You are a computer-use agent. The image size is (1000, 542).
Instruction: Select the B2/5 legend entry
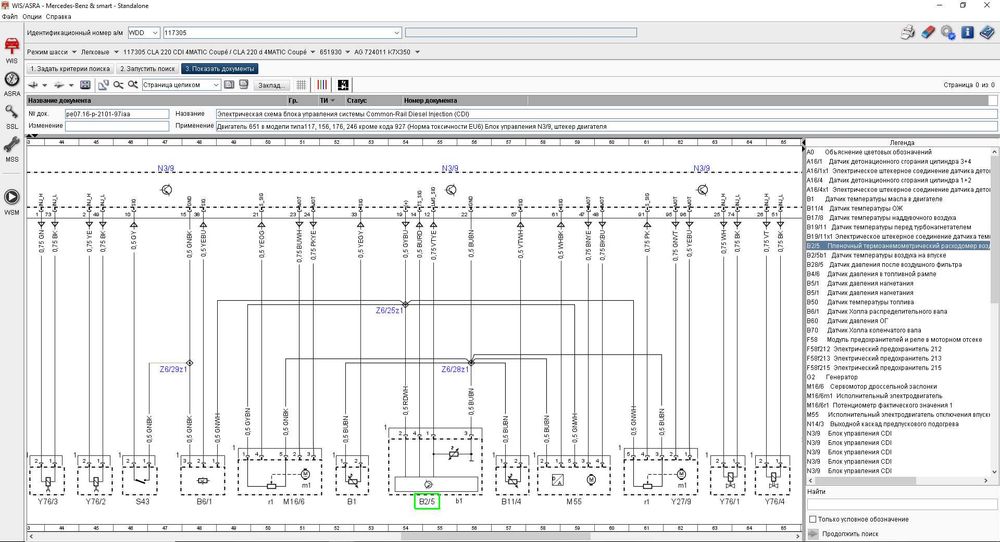click(x=898, y=245)
